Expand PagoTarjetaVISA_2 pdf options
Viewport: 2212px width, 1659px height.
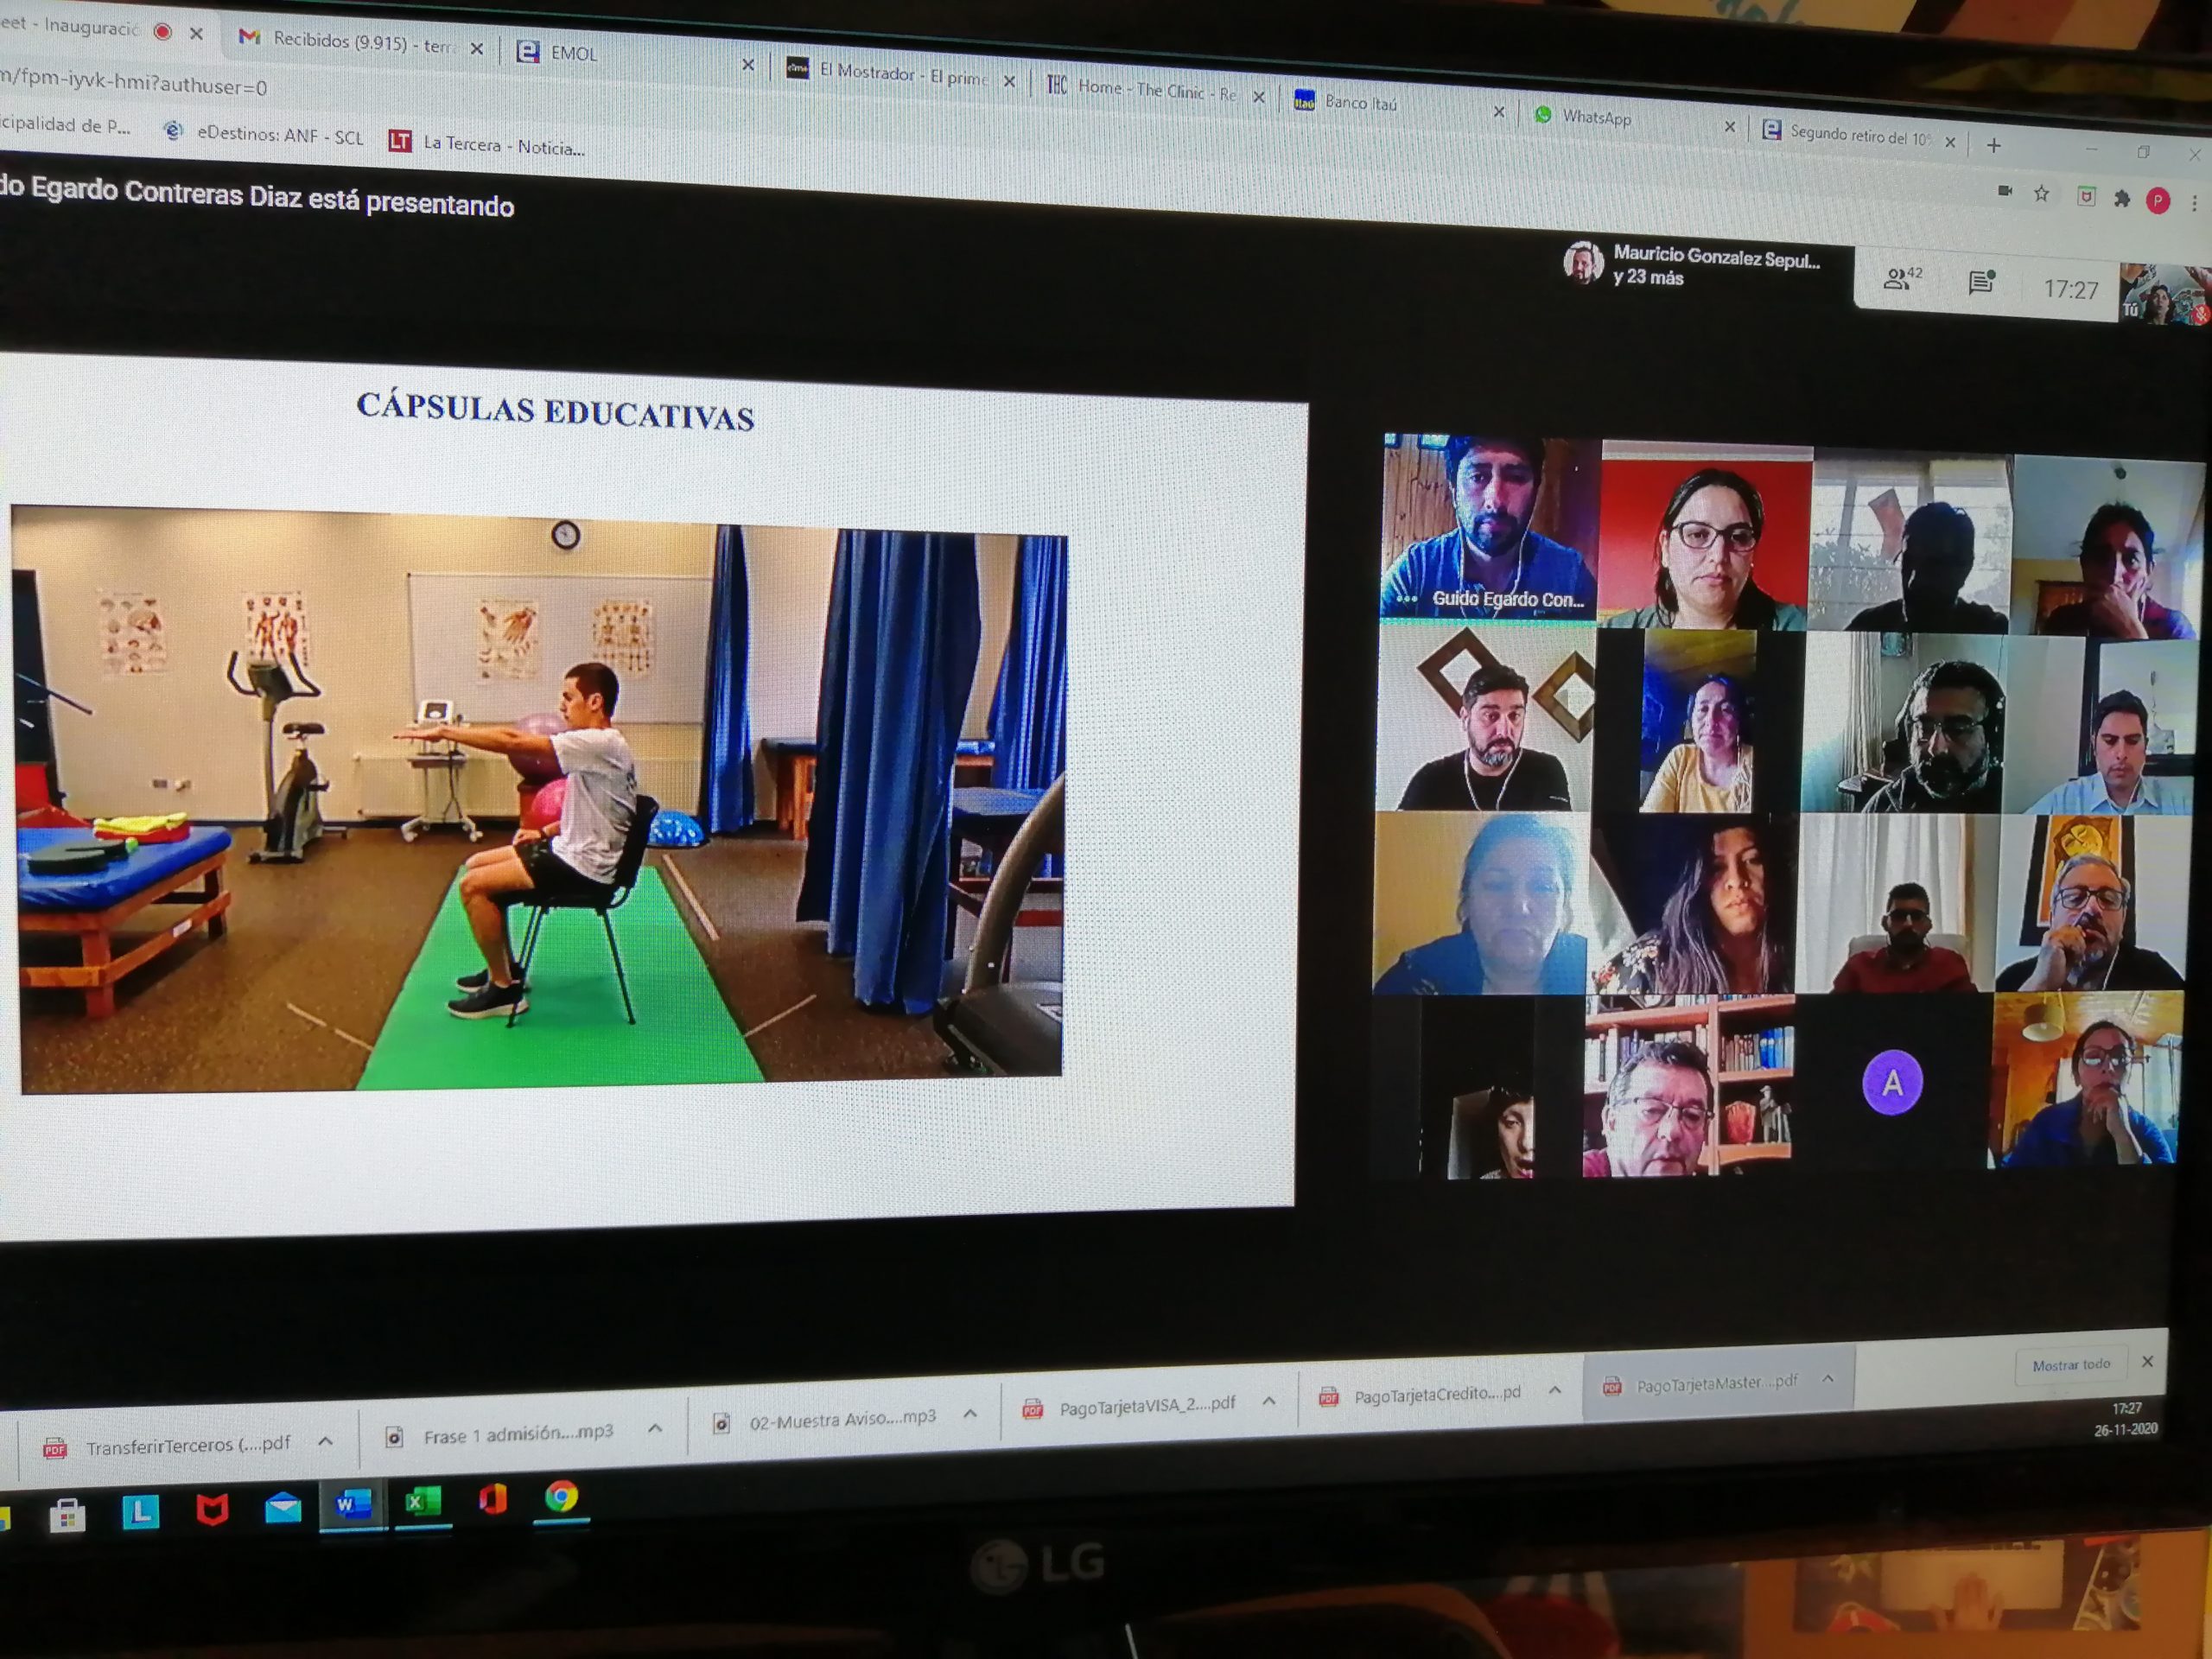pyautogui.click(x=1268, y=1401)
